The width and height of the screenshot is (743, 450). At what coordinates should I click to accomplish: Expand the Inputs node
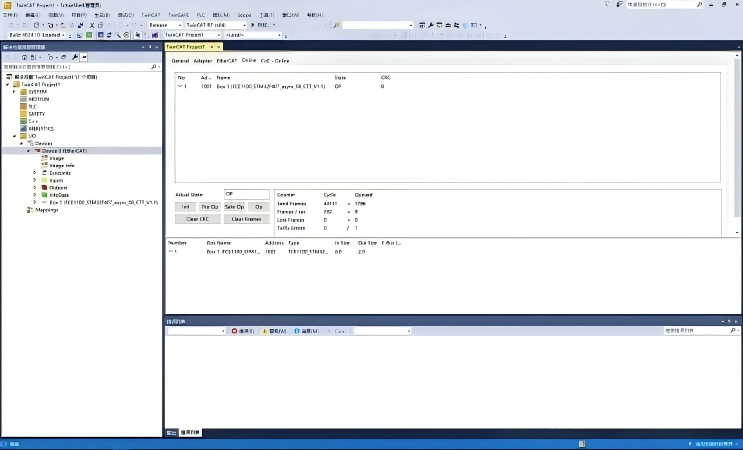(35, 180)
